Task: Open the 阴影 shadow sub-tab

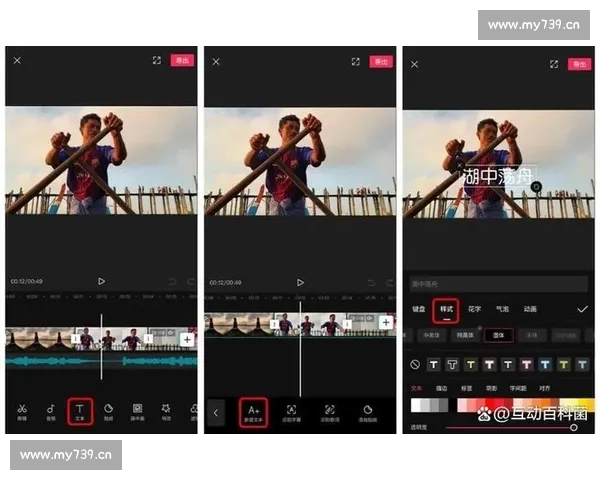Action: tap(491, 389)
